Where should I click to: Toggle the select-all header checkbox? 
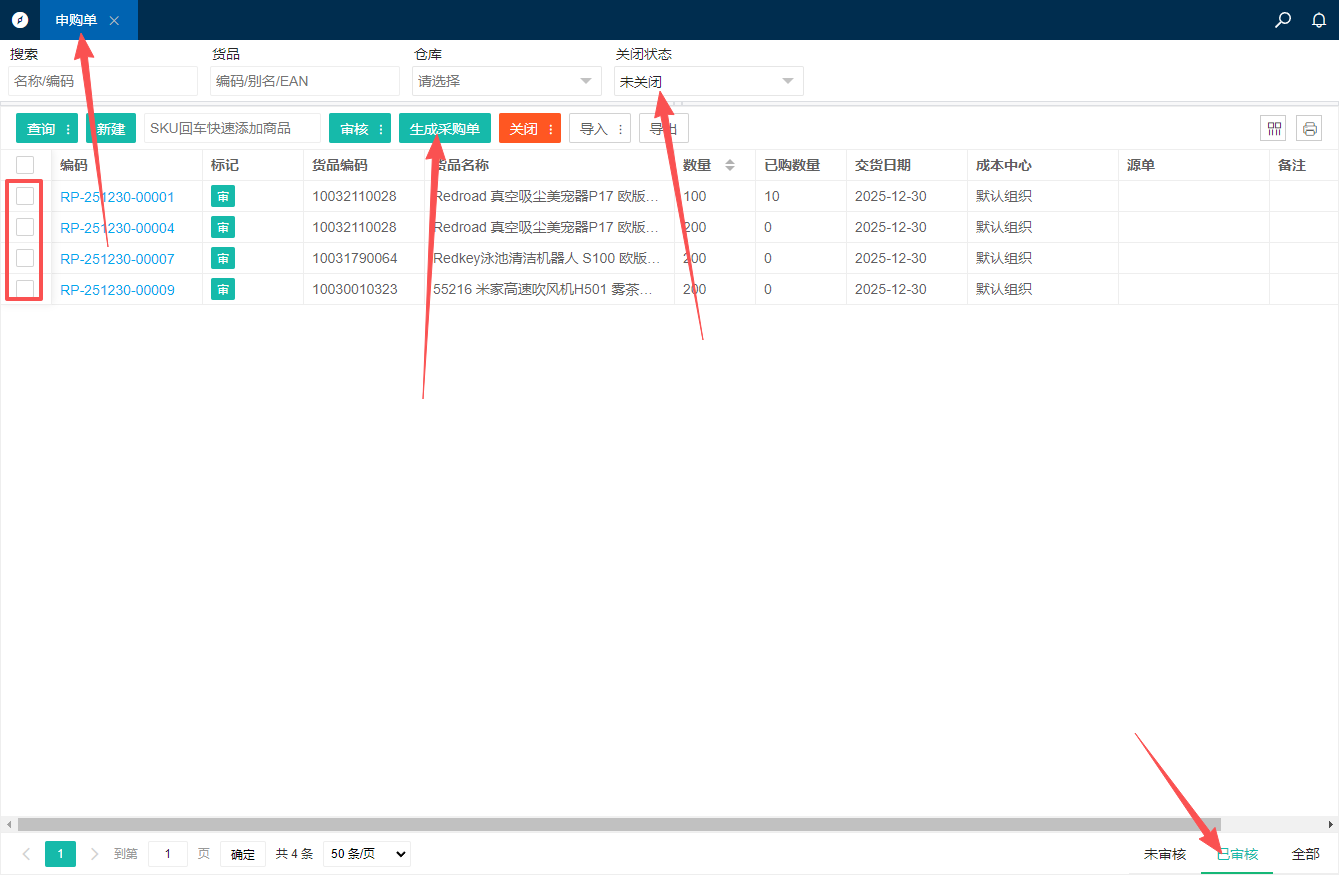(x=25, y=165)
